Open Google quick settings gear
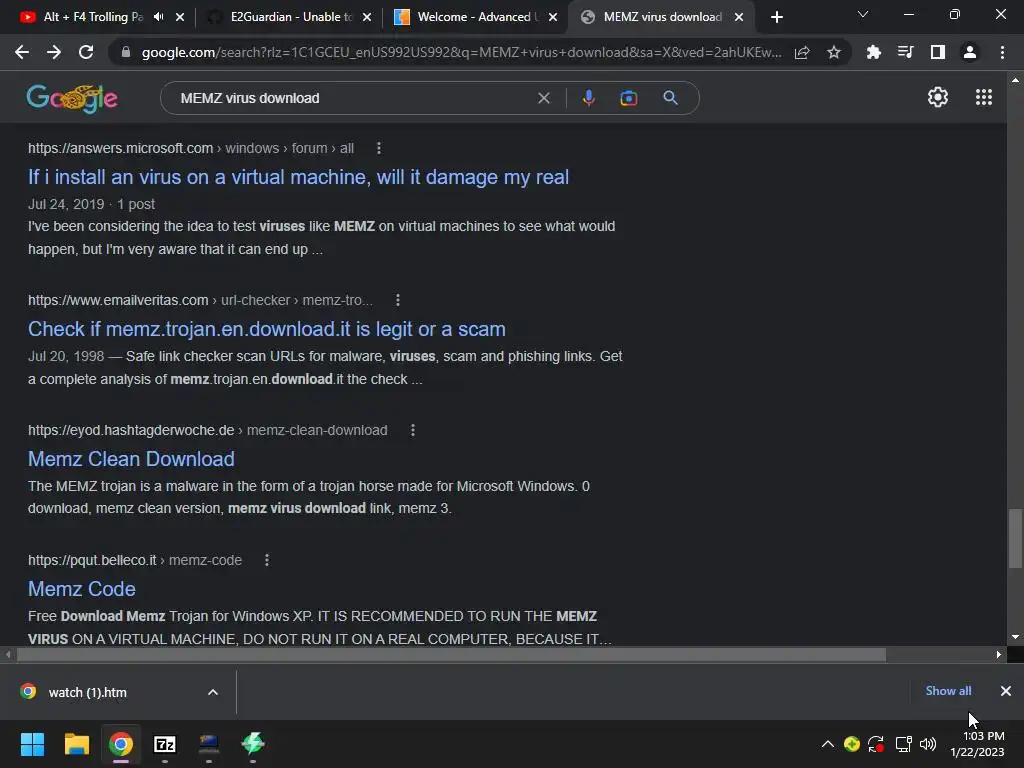 pos(938,97)
